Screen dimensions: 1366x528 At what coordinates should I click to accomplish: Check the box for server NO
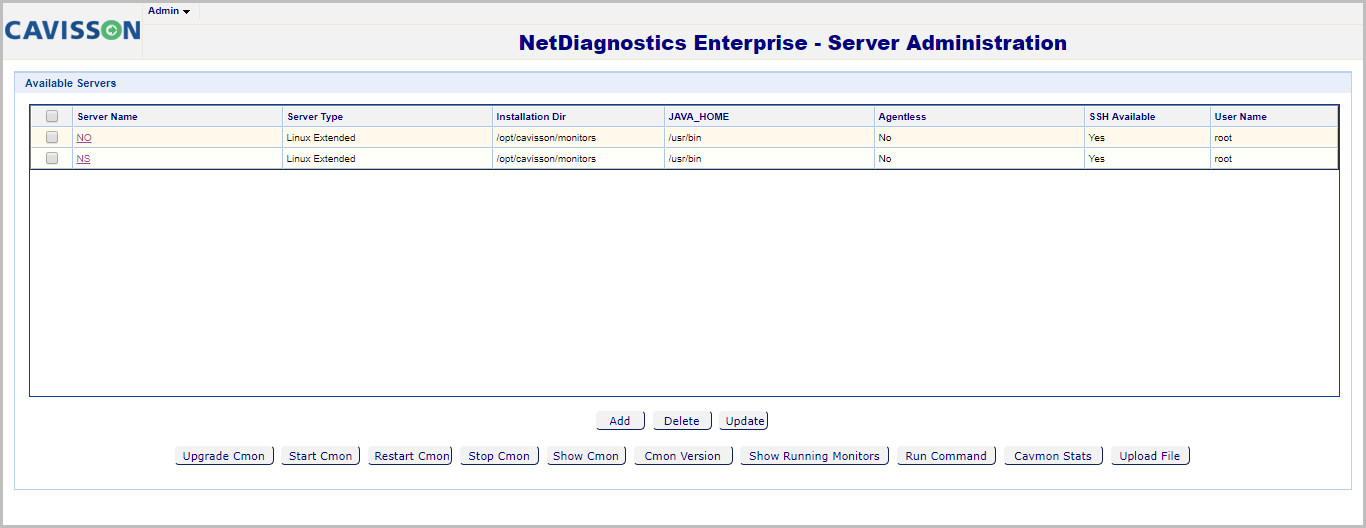[x=52, y=138]
